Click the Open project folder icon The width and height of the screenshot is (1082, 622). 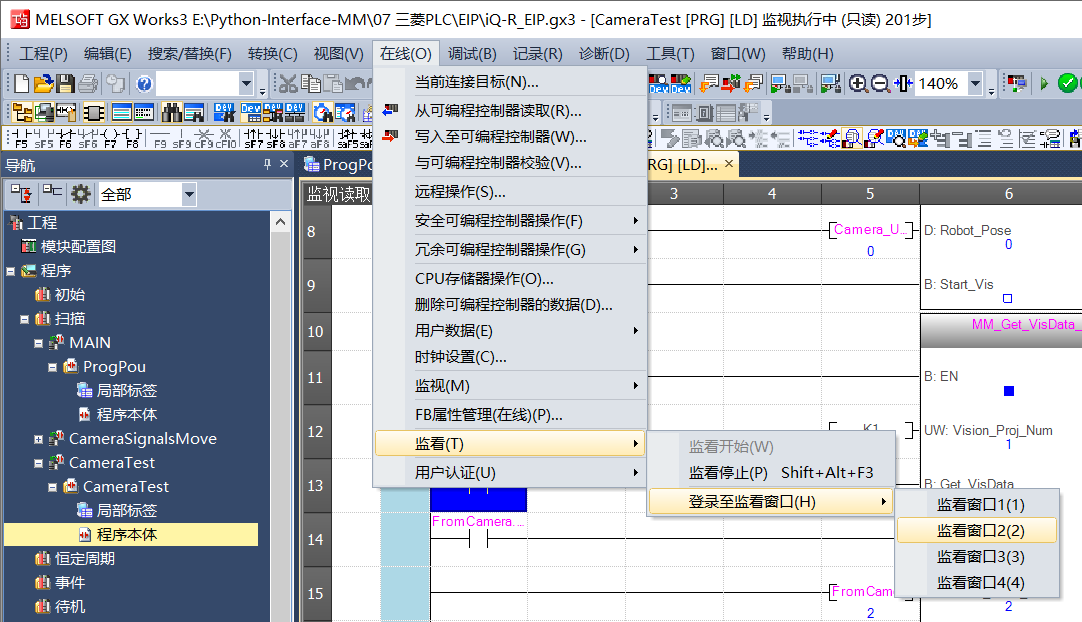click(43, 84)
